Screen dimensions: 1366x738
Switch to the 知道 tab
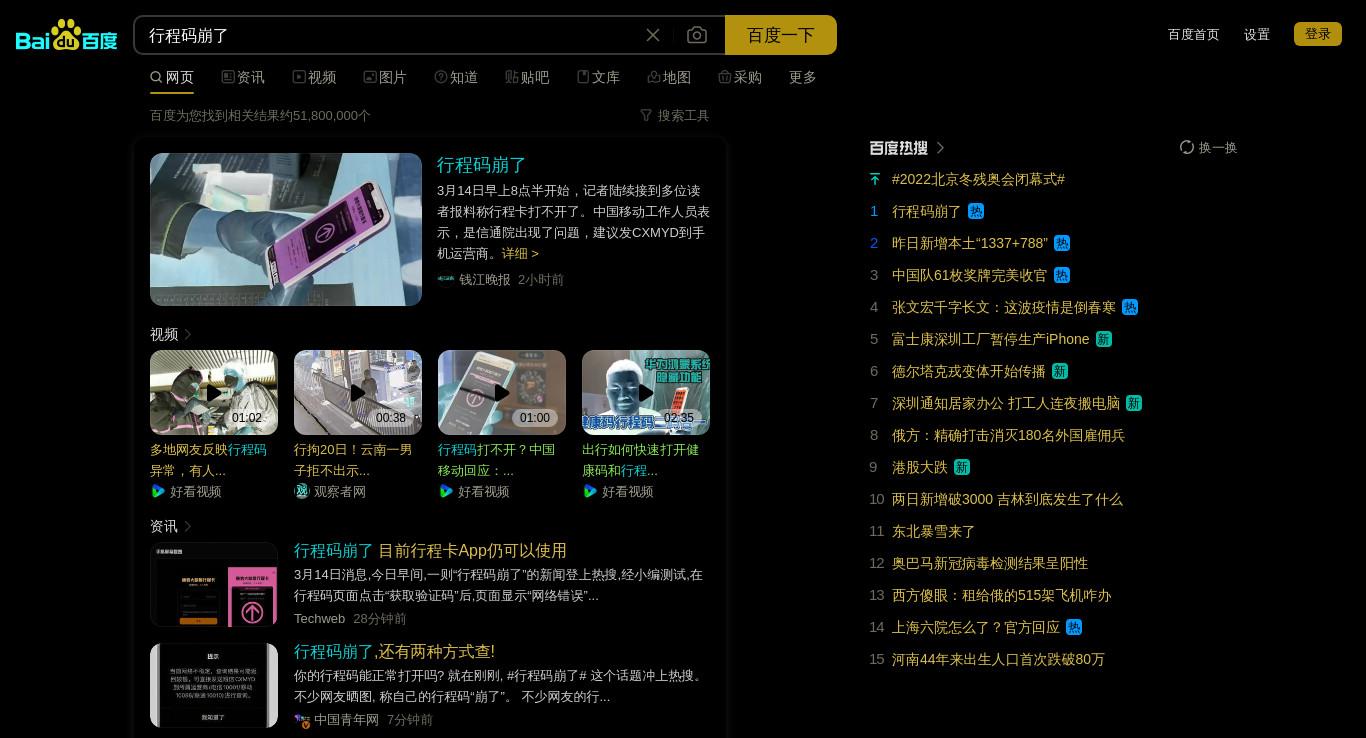[456, 77]
